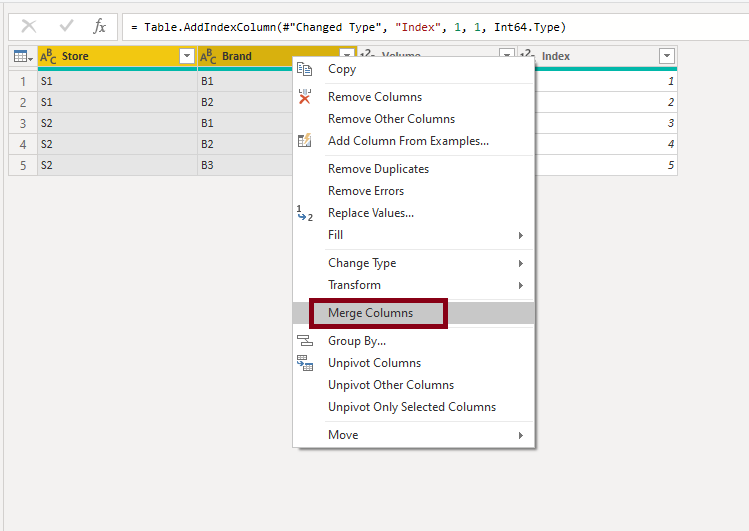Click Index cell with value 5
This screenshot has height=531, width=749.
606,165
